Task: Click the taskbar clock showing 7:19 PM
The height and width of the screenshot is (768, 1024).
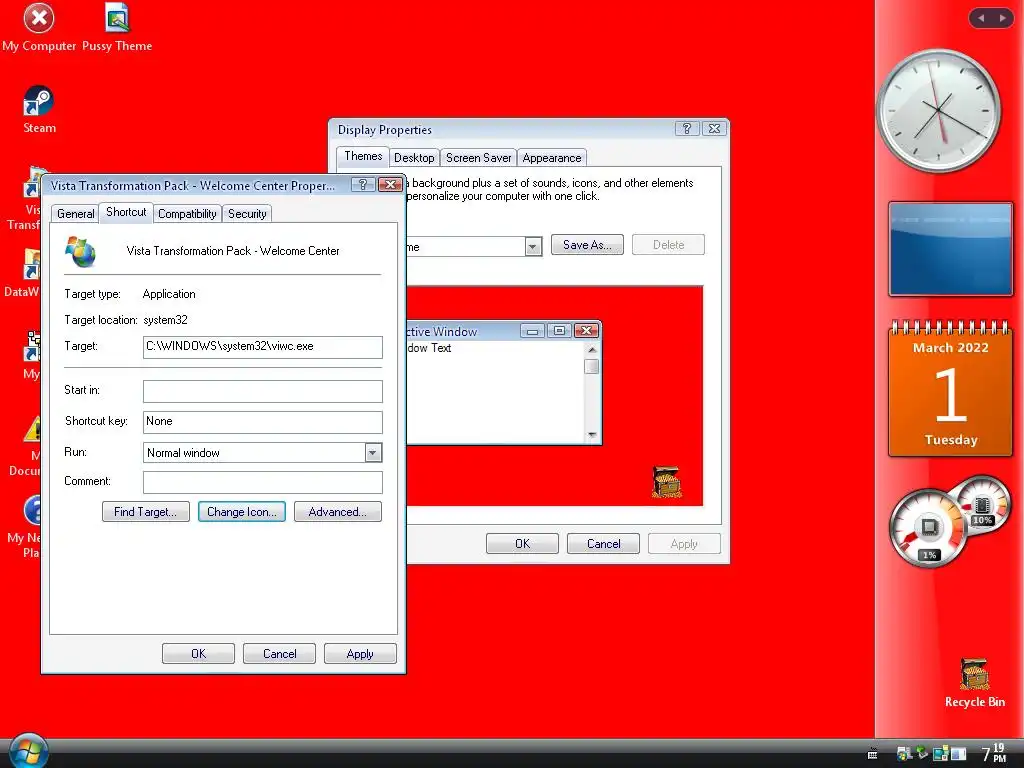Action: 993,753
